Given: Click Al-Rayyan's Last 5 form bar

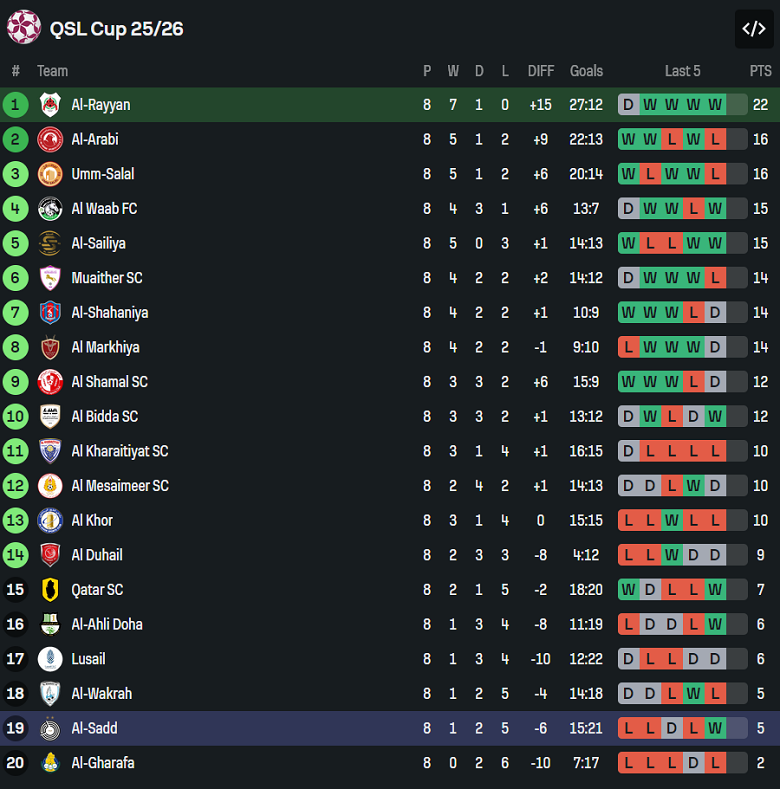Looking at the screenshot, I should [x=682, y=105].
